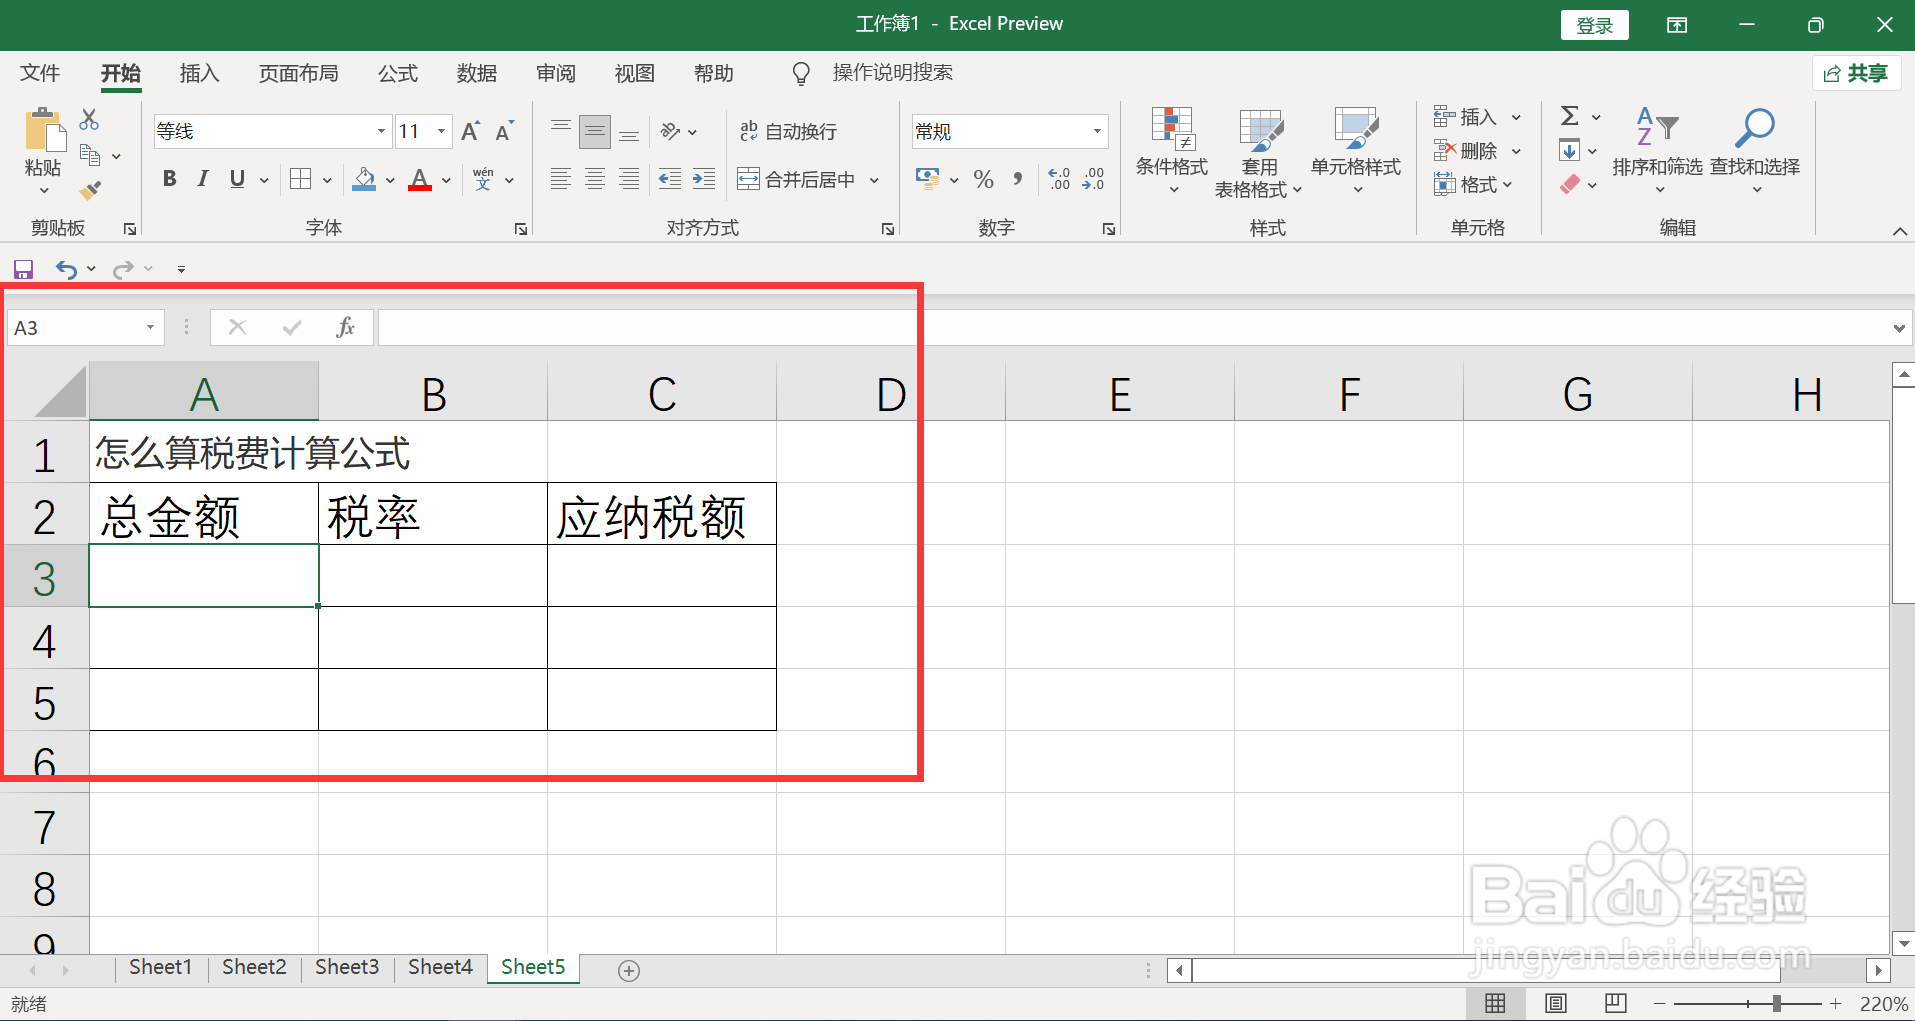Screen dimensions: 1915x1021
Task: Switch to Sheet1 tab
Action: click(x=160, y=967)
